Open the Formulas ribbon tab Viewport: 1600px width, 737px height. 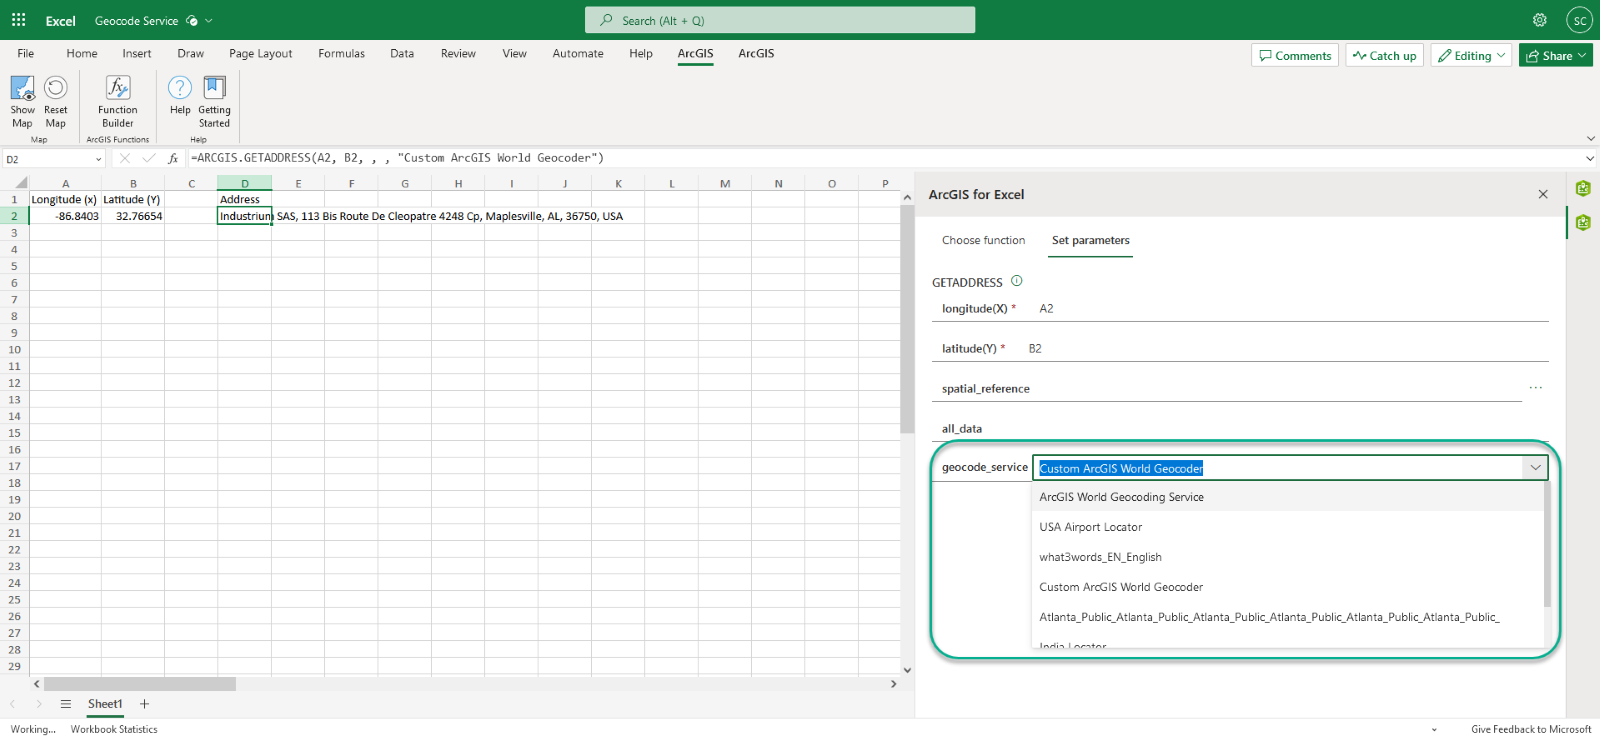(x=341, y=54)
